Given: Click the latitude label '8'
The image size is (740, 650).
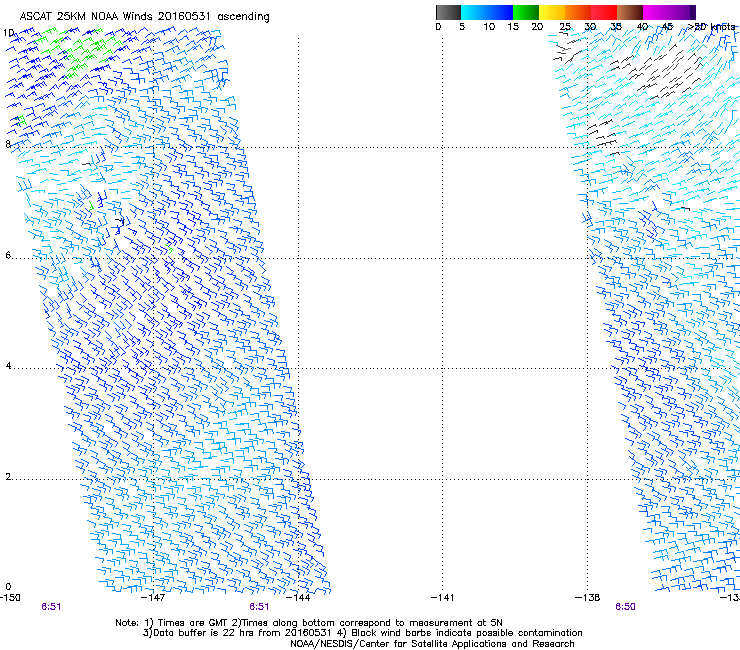Looking at the screenshot, I should point(8,144).
